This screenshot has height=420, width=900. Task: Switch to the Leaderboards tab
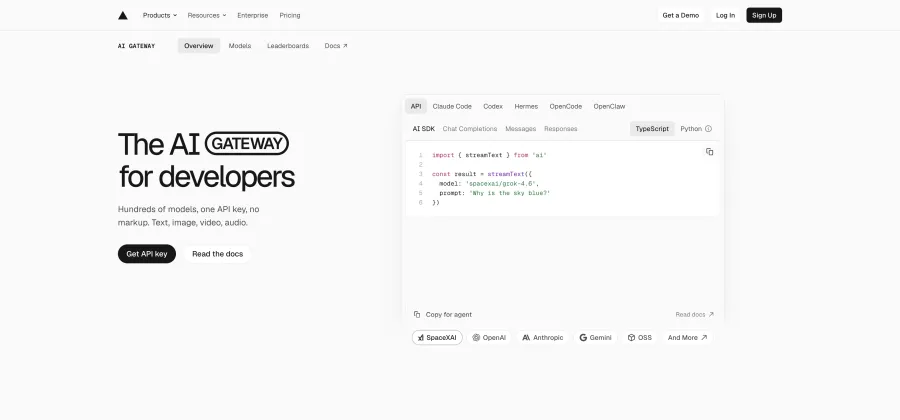(288, 46)
